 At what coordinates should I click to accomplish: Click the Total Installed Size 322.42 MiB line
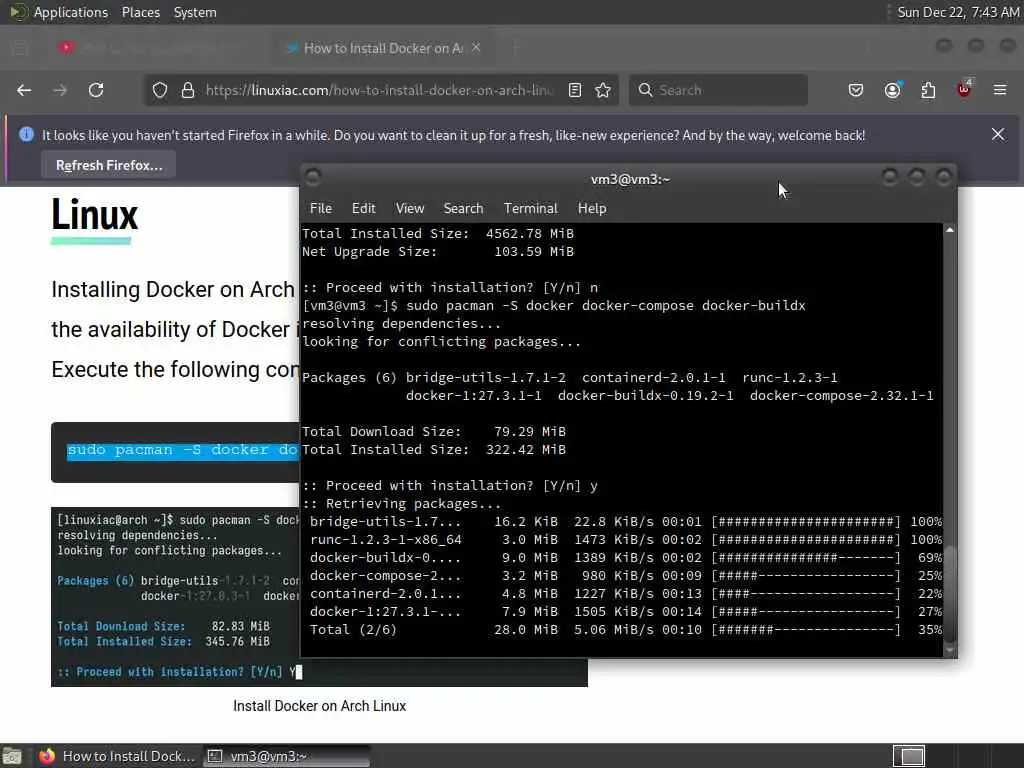coord(434,449)
